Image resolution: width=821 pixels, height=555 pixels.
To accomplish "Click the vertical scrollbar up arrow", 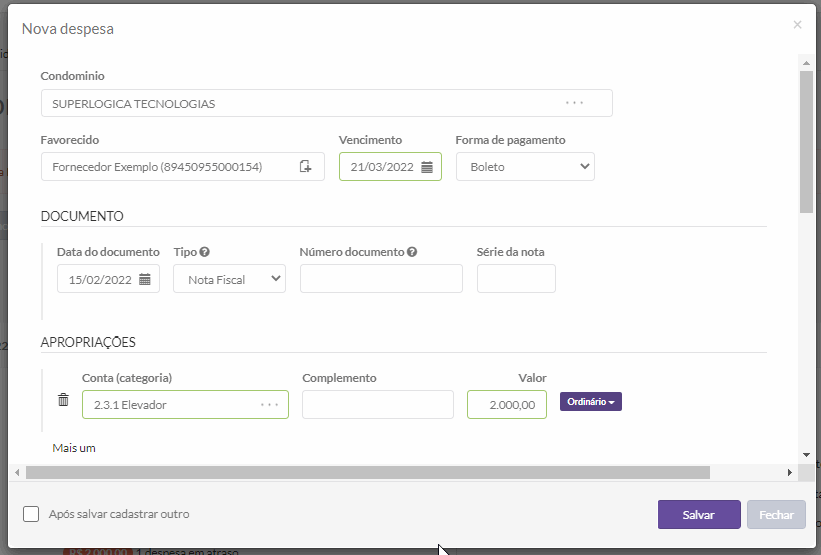I will click(806, 63).
